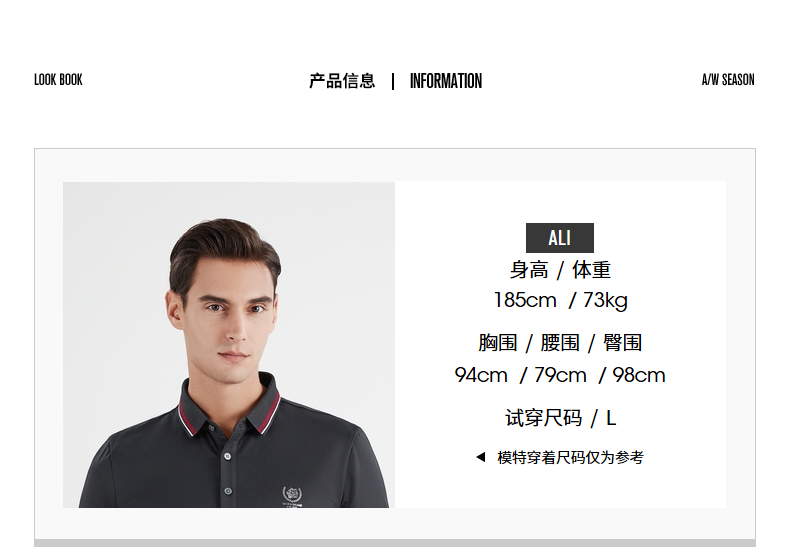
Task: Click the top shirt button on the polo
Action: [227, 456]
